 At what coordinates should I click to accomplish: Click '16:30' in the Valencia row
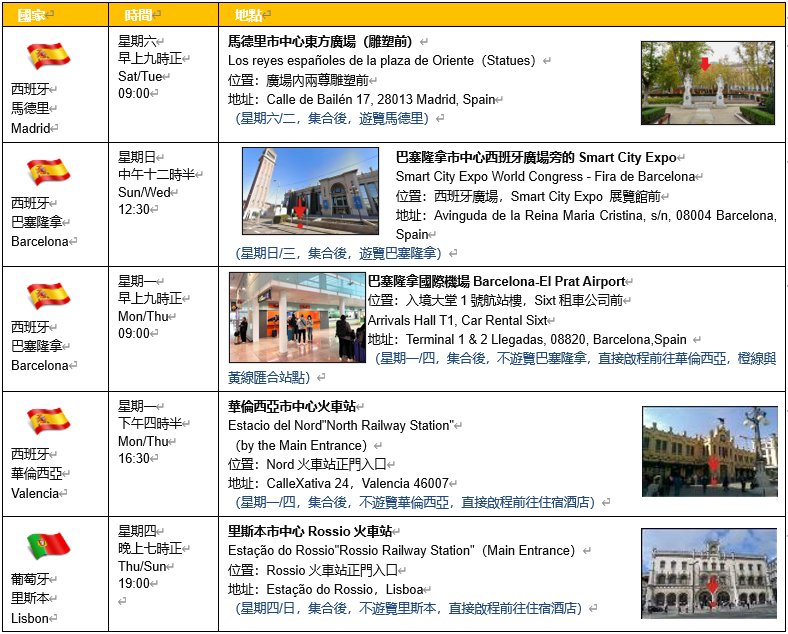point(134,458)
